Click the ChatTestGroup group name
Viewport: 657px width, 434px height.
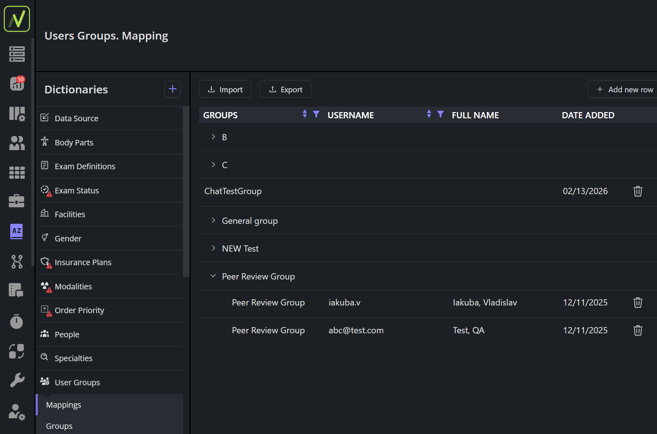tap(233, 191)
